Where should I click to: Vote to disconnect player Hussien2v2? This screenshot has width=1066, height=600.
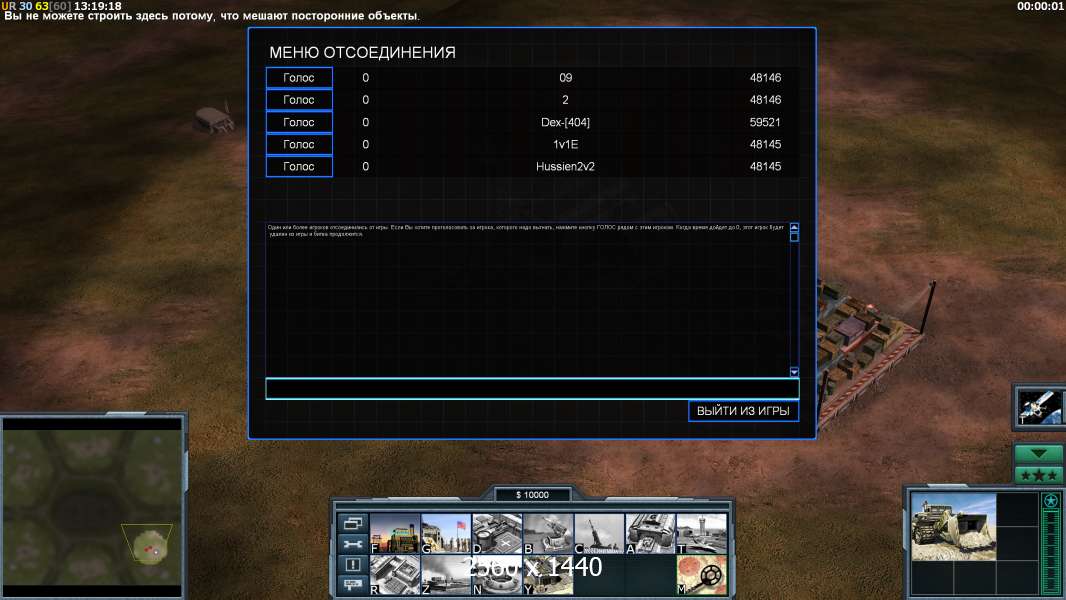299,166
